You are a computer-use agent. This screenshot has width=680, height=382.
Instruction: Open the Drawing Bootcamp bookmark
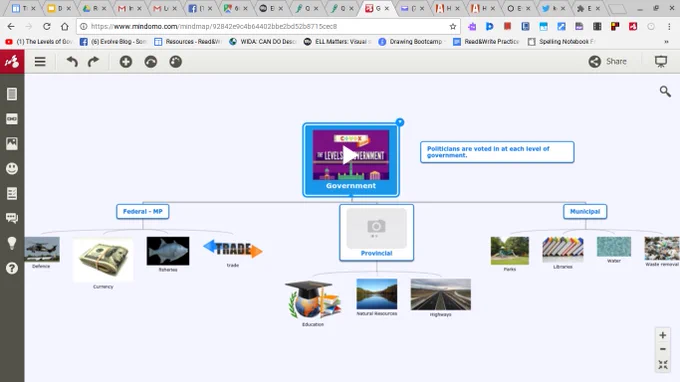412,42
